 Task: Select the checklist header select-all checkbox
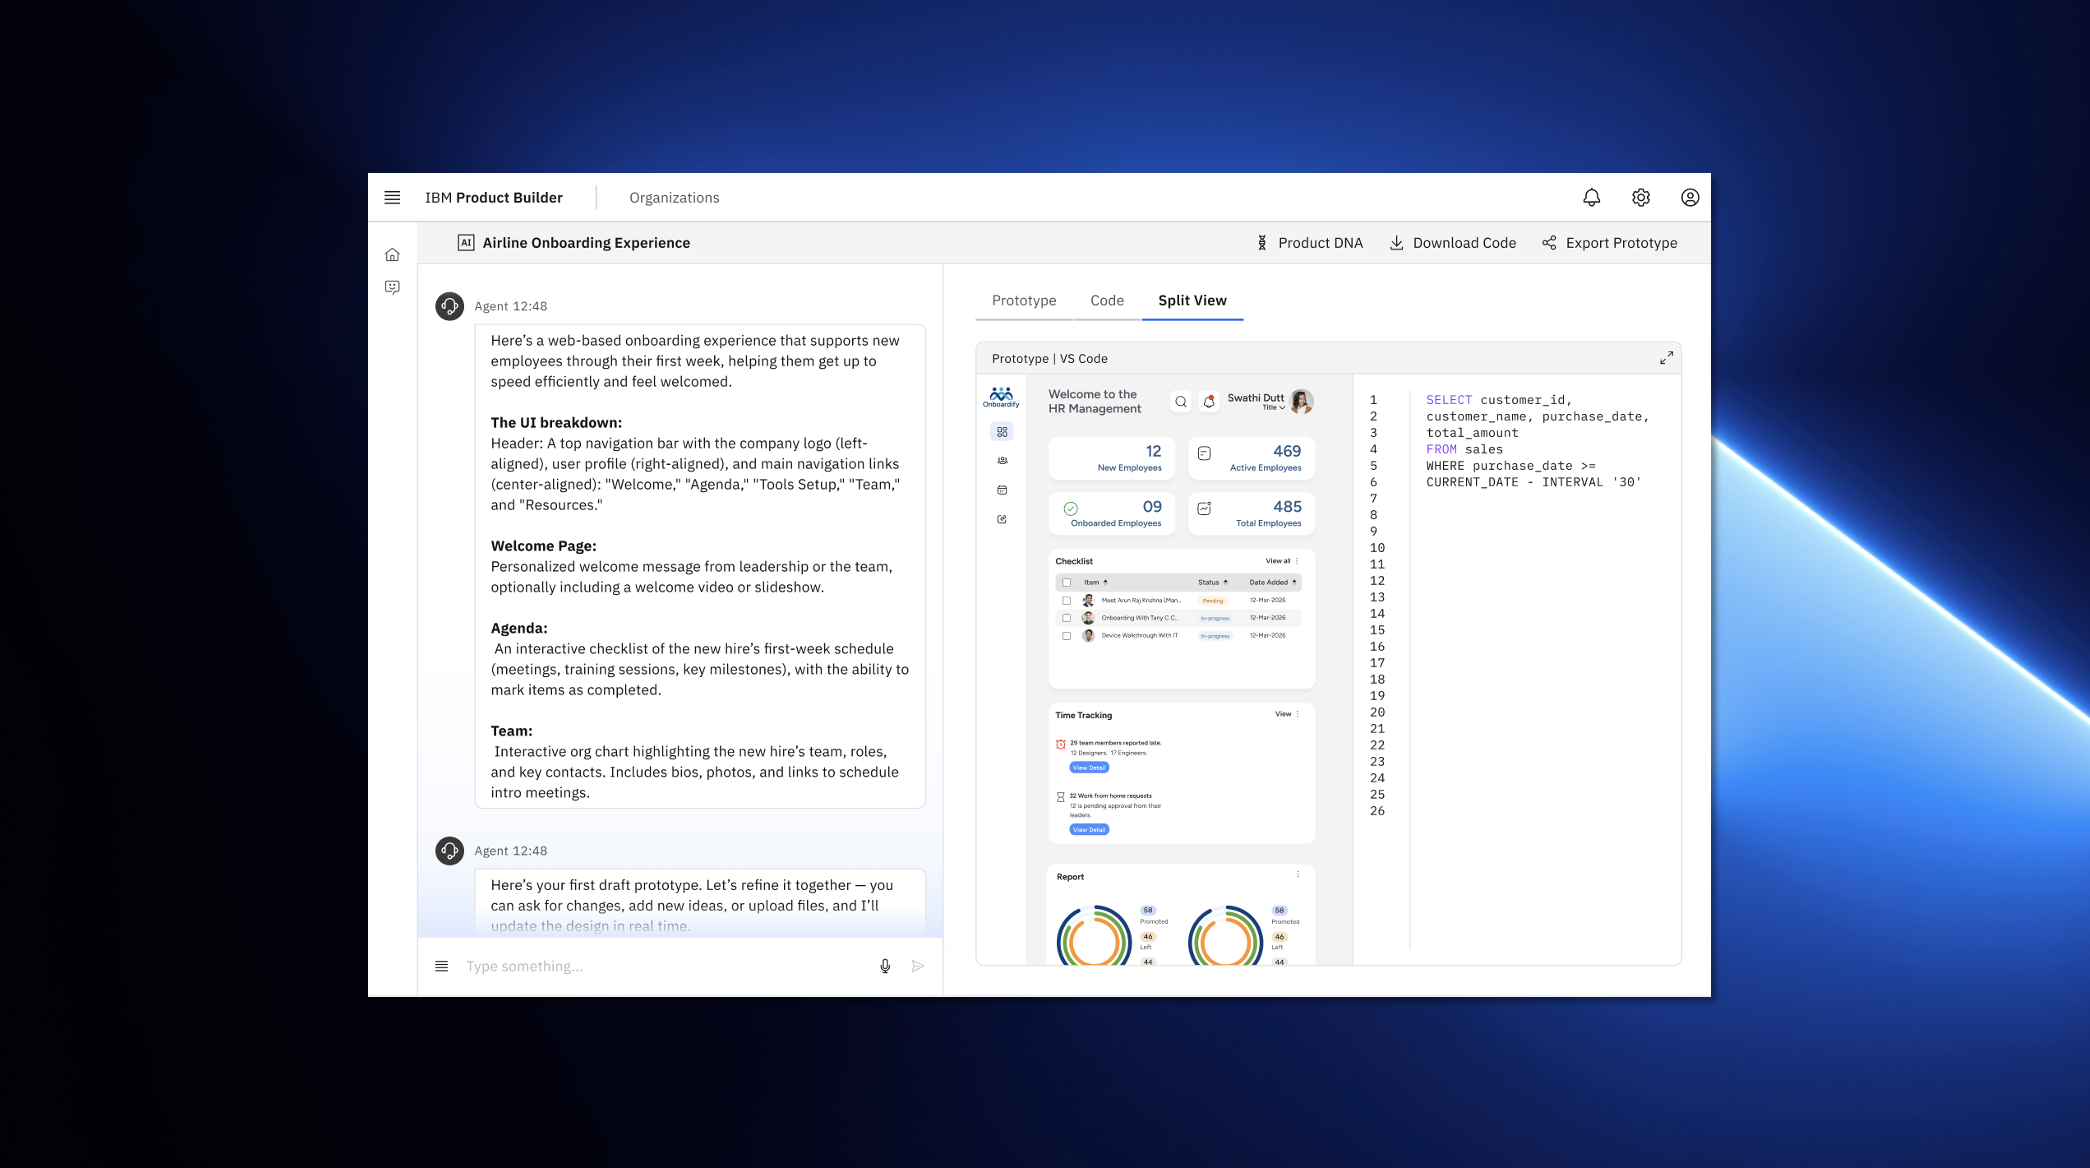tap(1067, 583)
